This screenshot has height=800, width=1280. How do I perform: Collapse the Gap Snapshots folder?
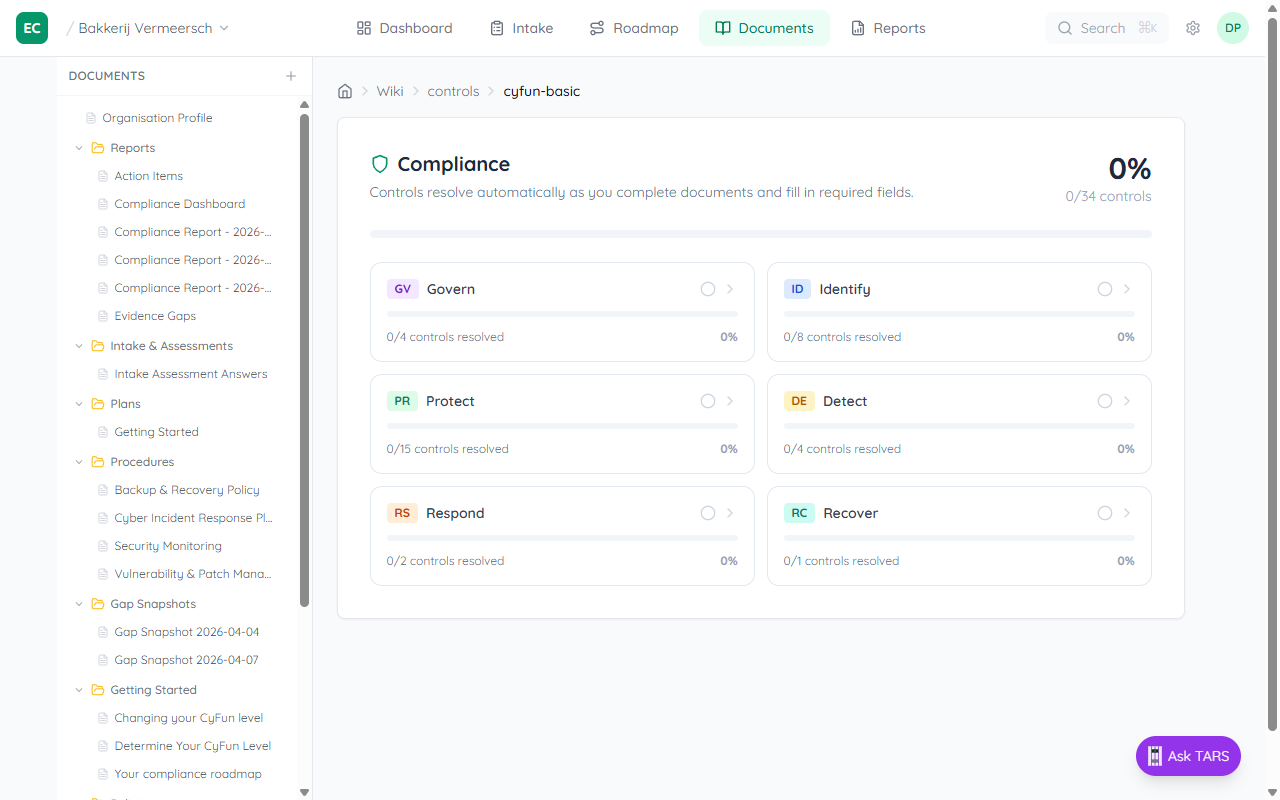(x=79, y=603)
